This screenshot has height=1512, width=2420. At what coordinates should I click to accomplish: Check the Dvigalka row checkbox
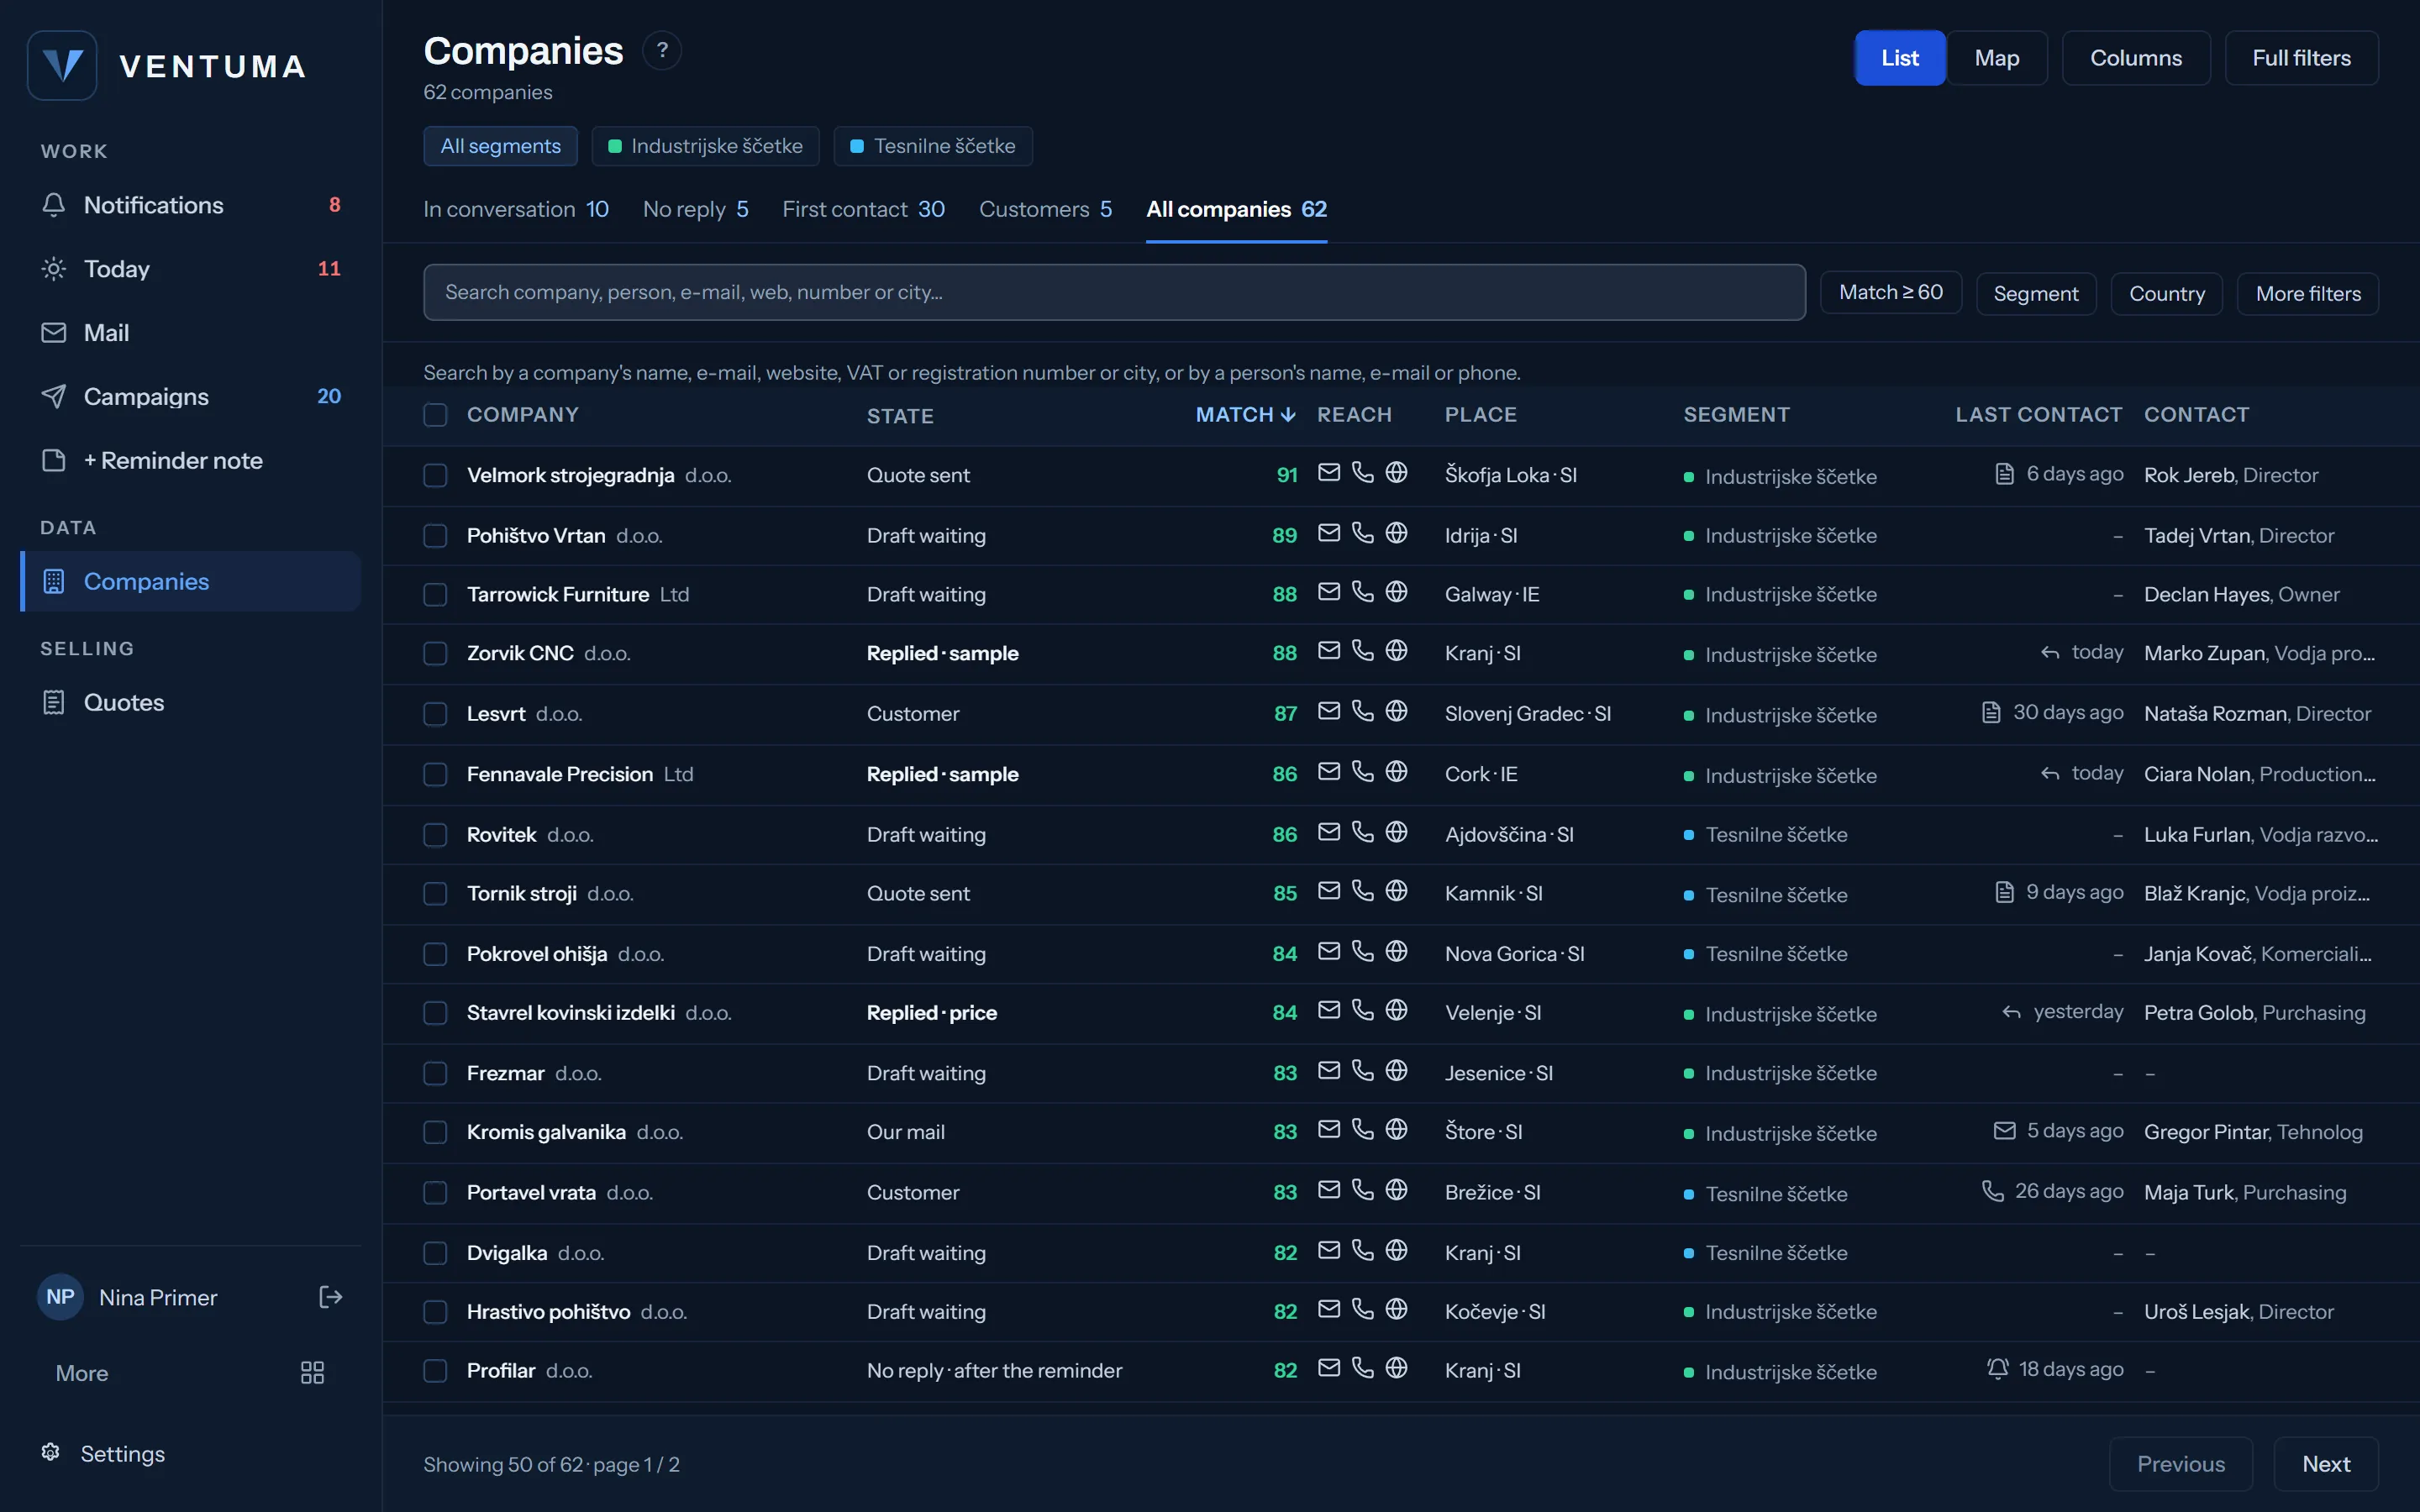tap(435, 1253)
